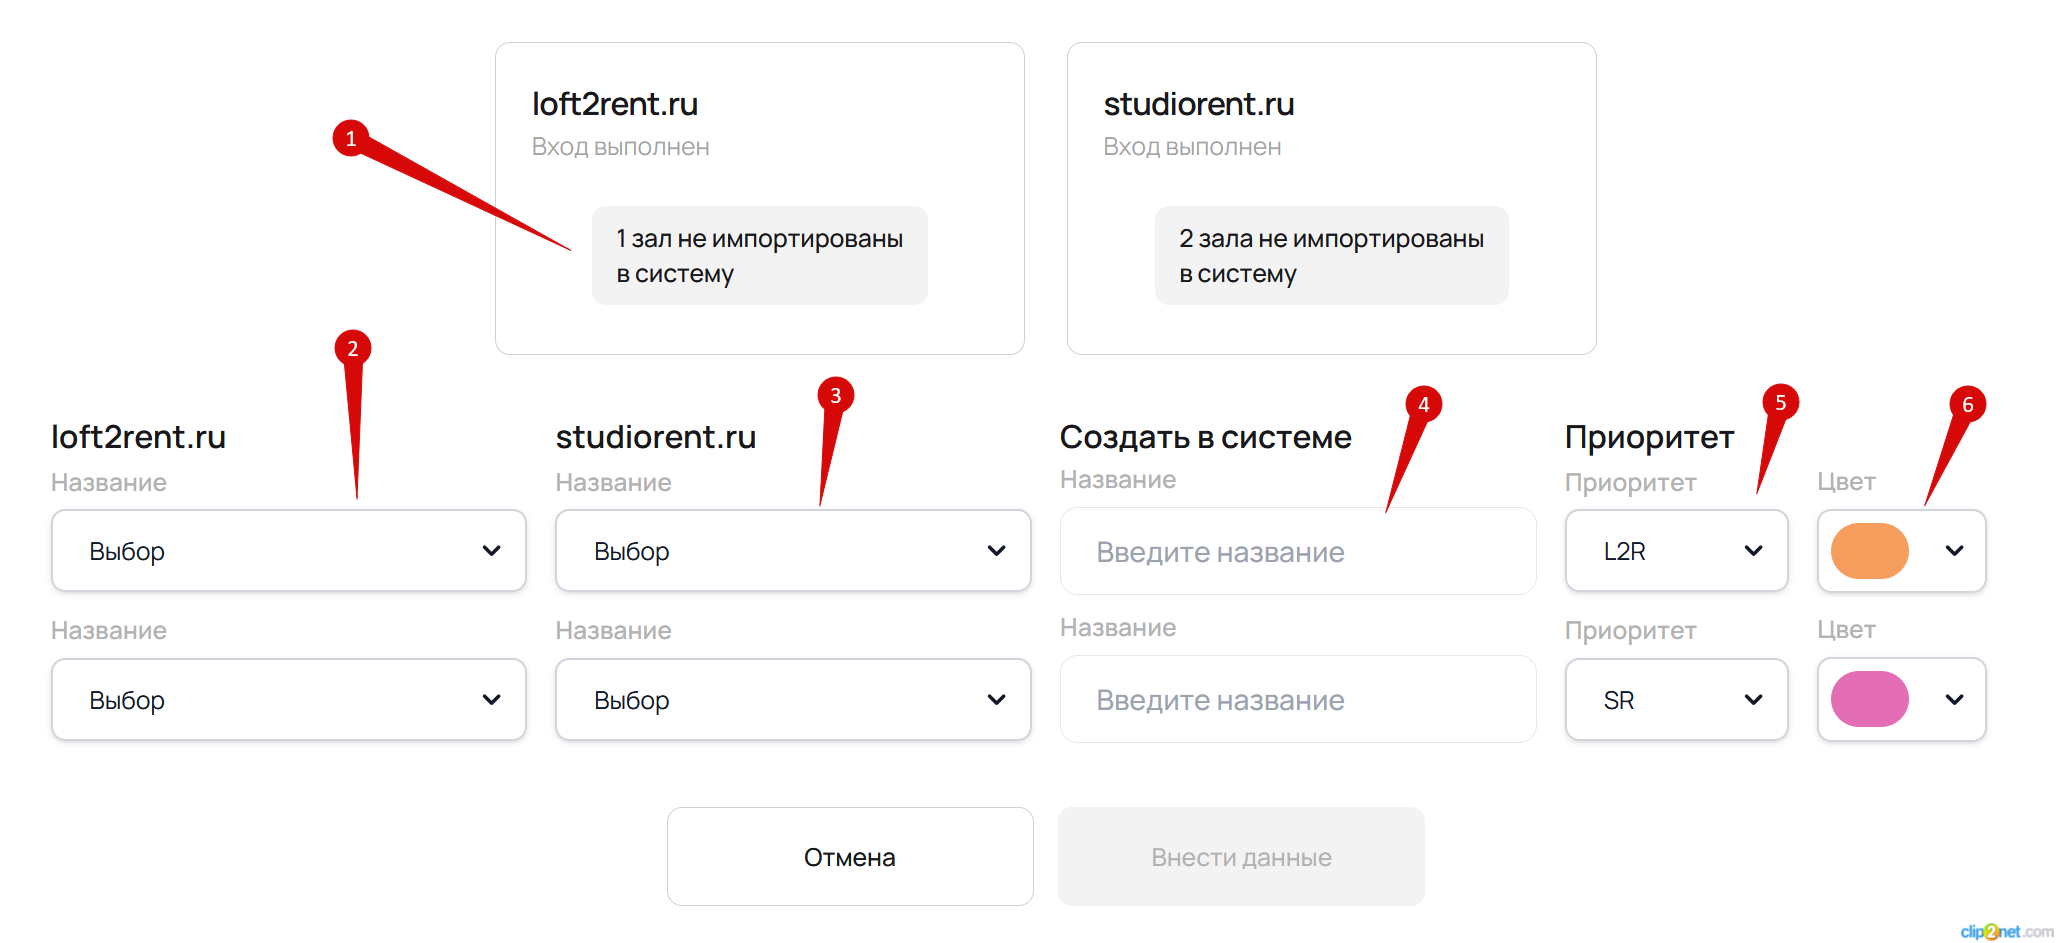Click chevron next to pink color

coord(1955,699)
